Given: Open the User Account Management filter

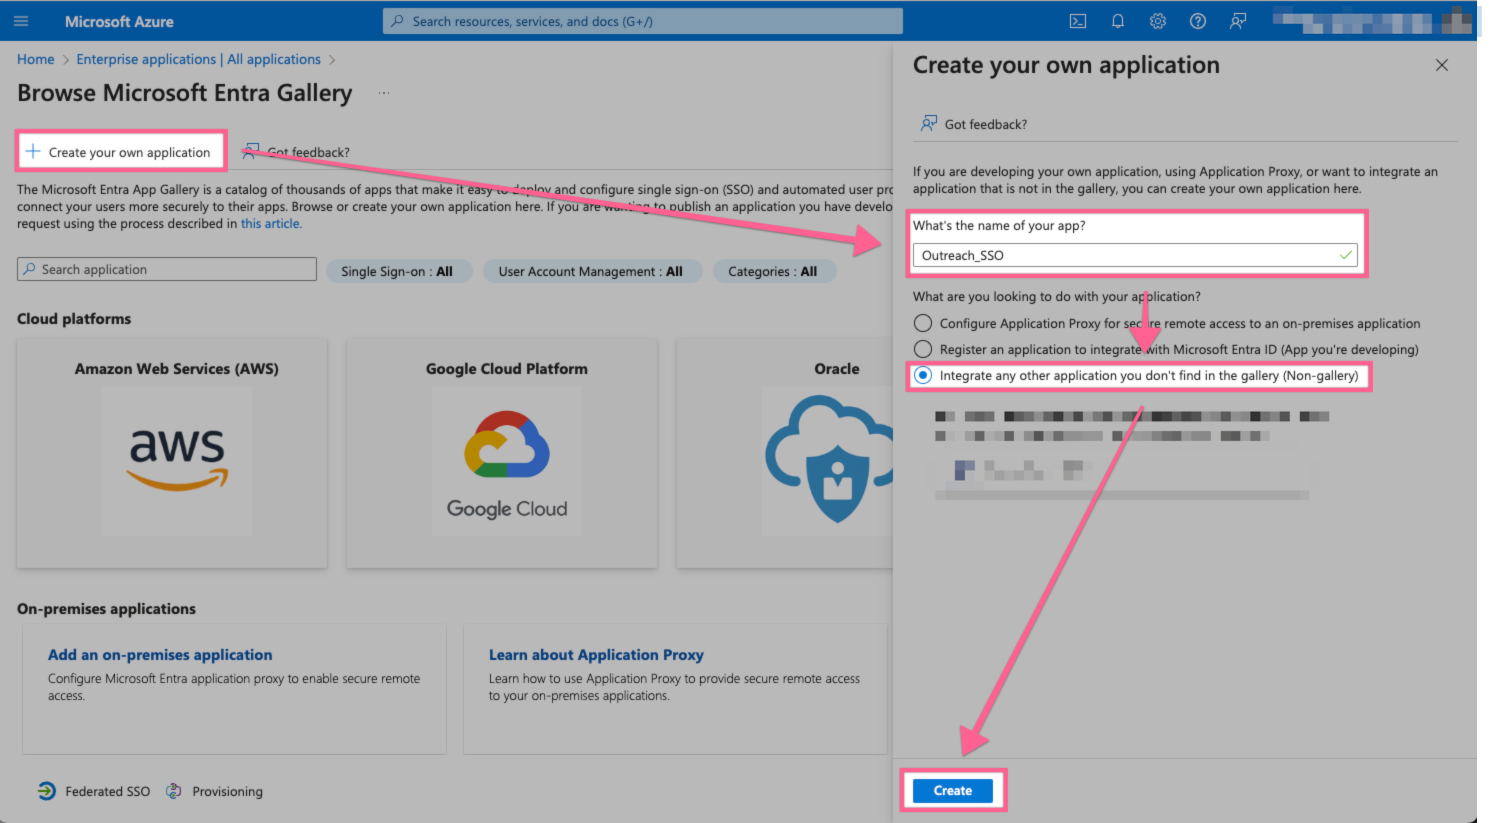Looking at the screenshot, I should coord(592,271).
